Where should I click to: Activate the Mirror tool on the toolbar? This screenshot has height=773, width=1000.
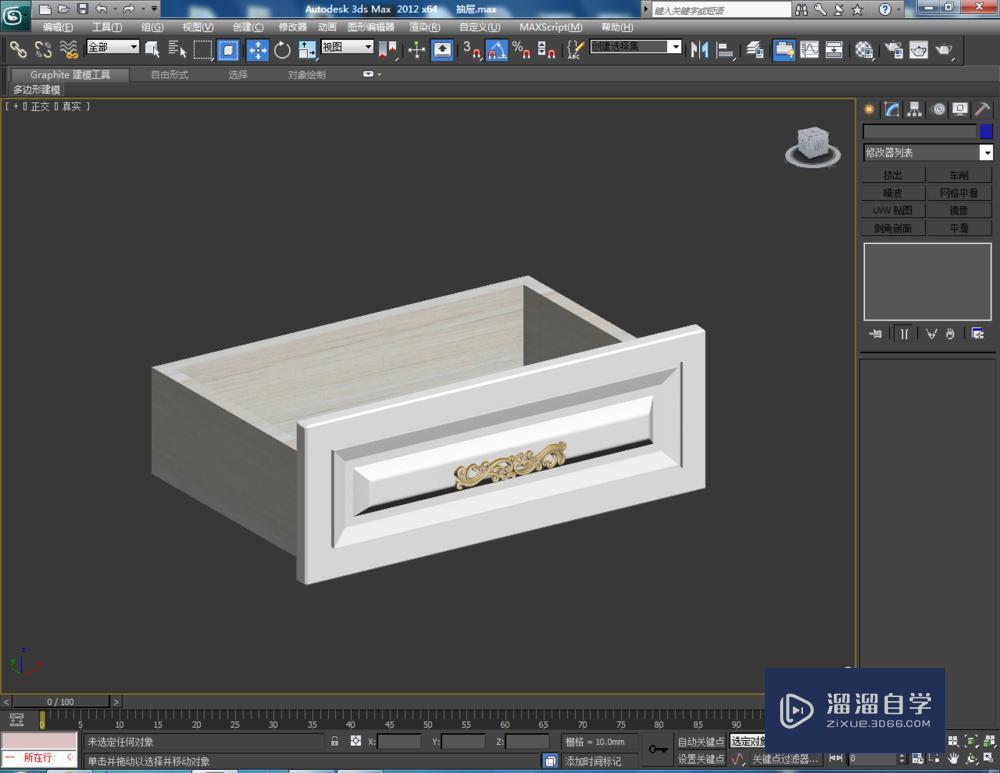click(x=698, y=50)
